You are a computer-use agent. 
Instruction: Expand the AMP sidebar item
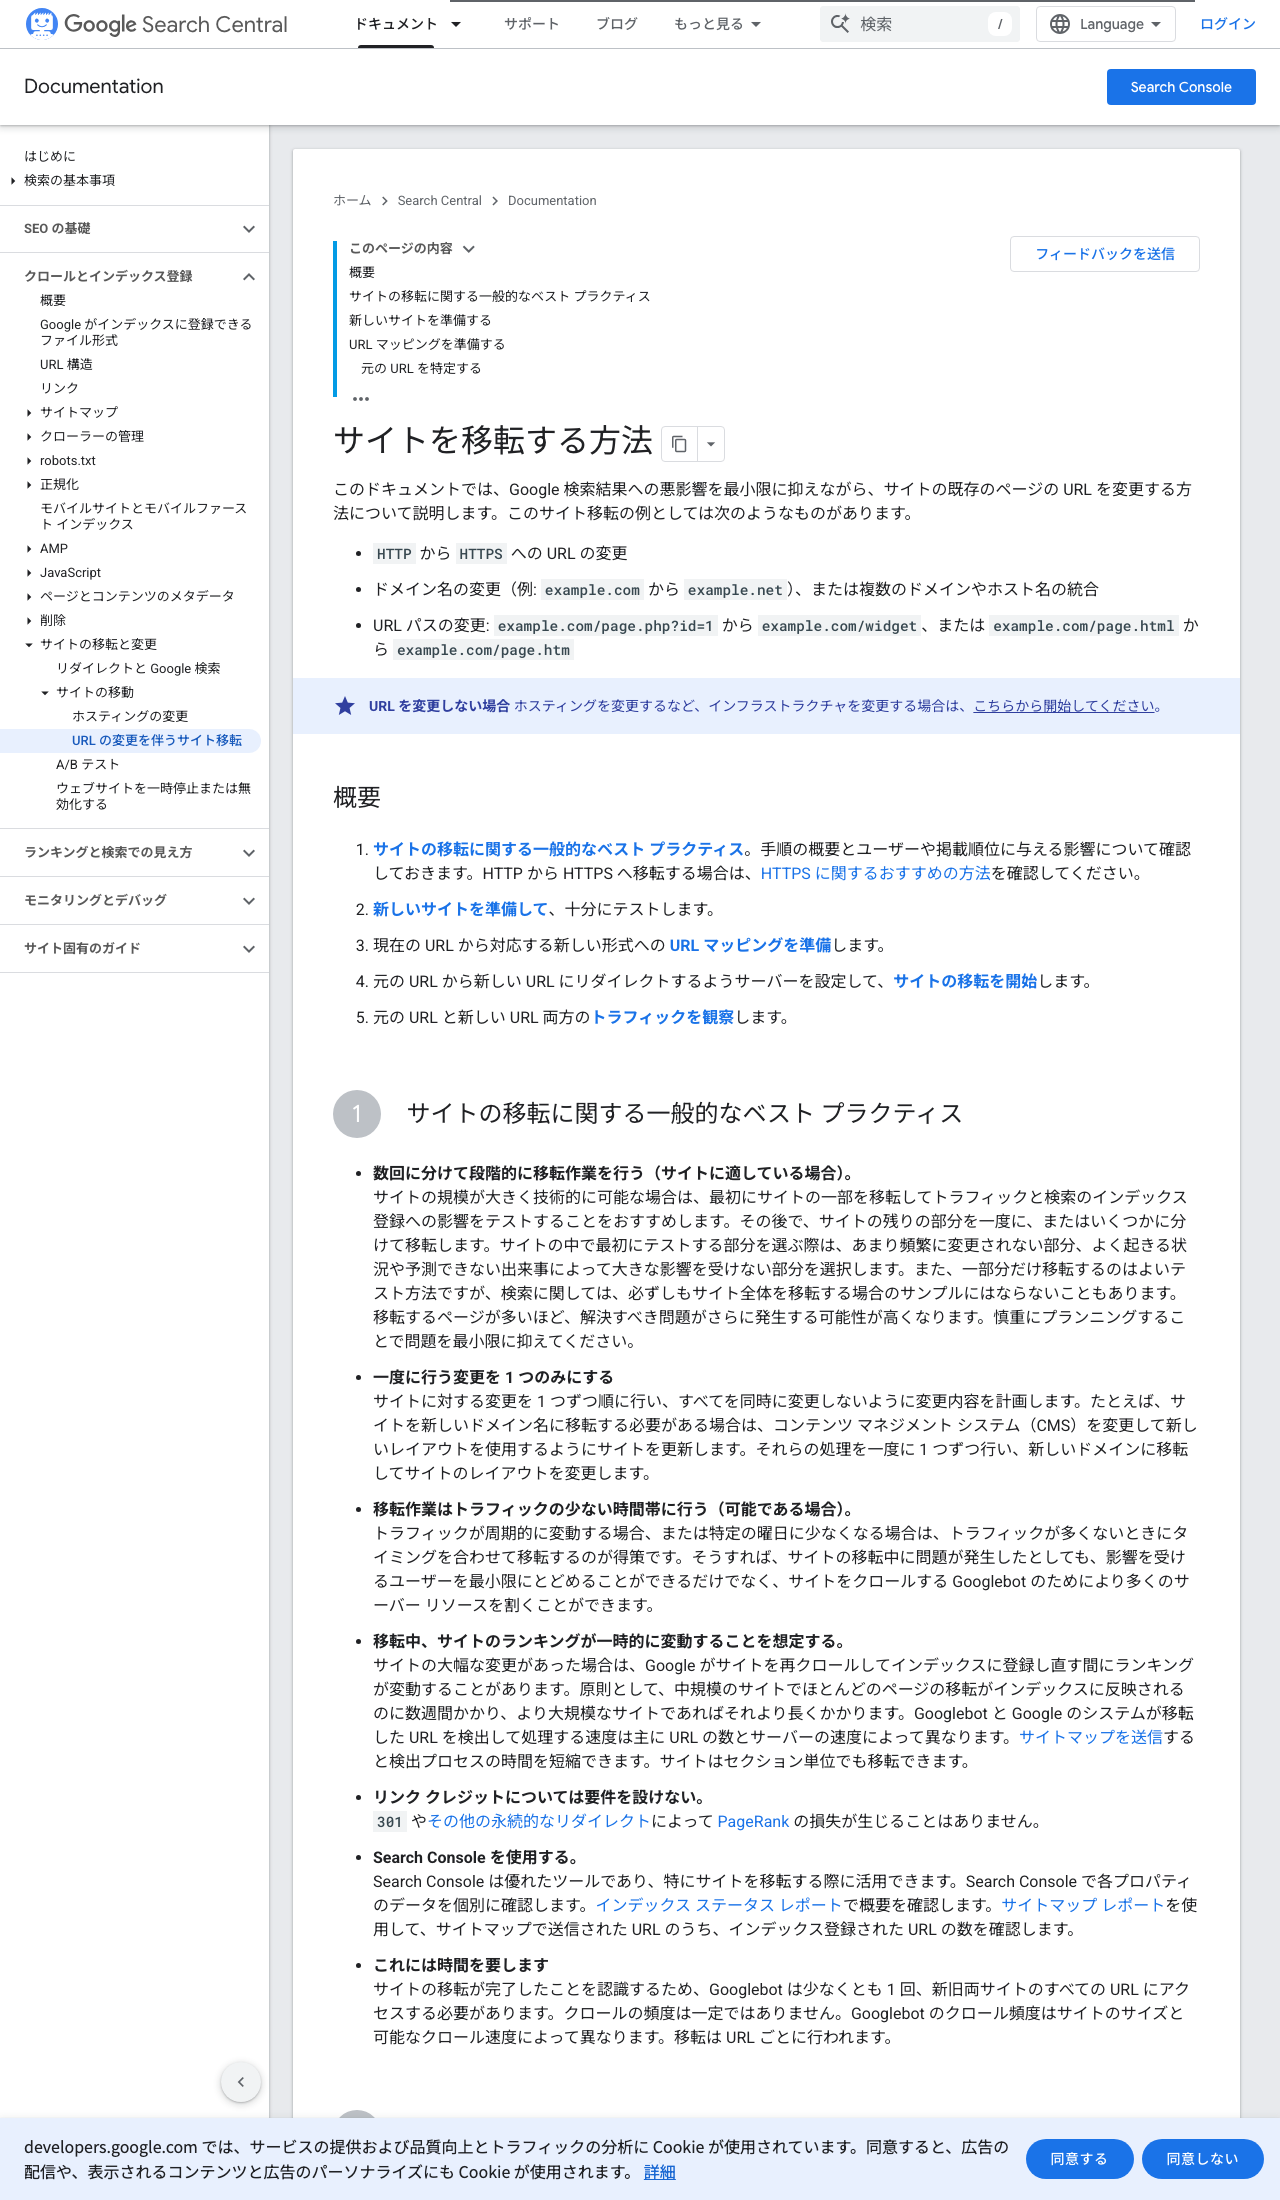click(x=29, y=549)
